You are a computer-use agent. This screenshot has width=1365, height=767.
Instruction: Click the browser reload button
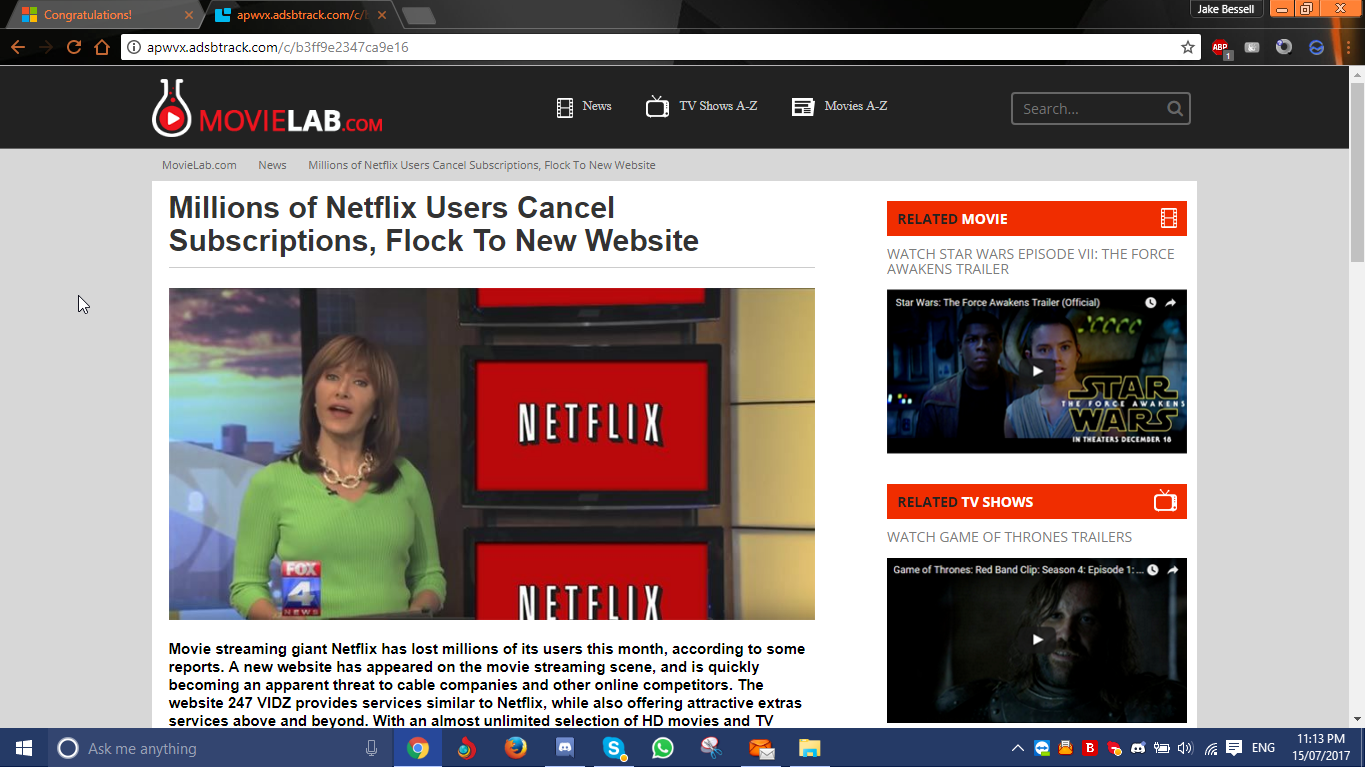tap(74, 47)
